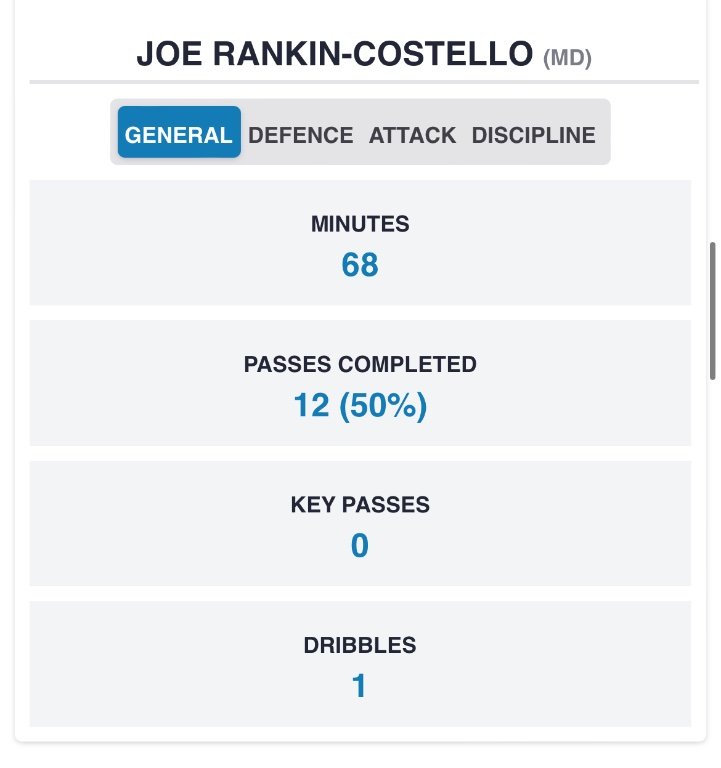721x768 pixels.
Task: Select the key passes value 0
Action: click(360, 546)
